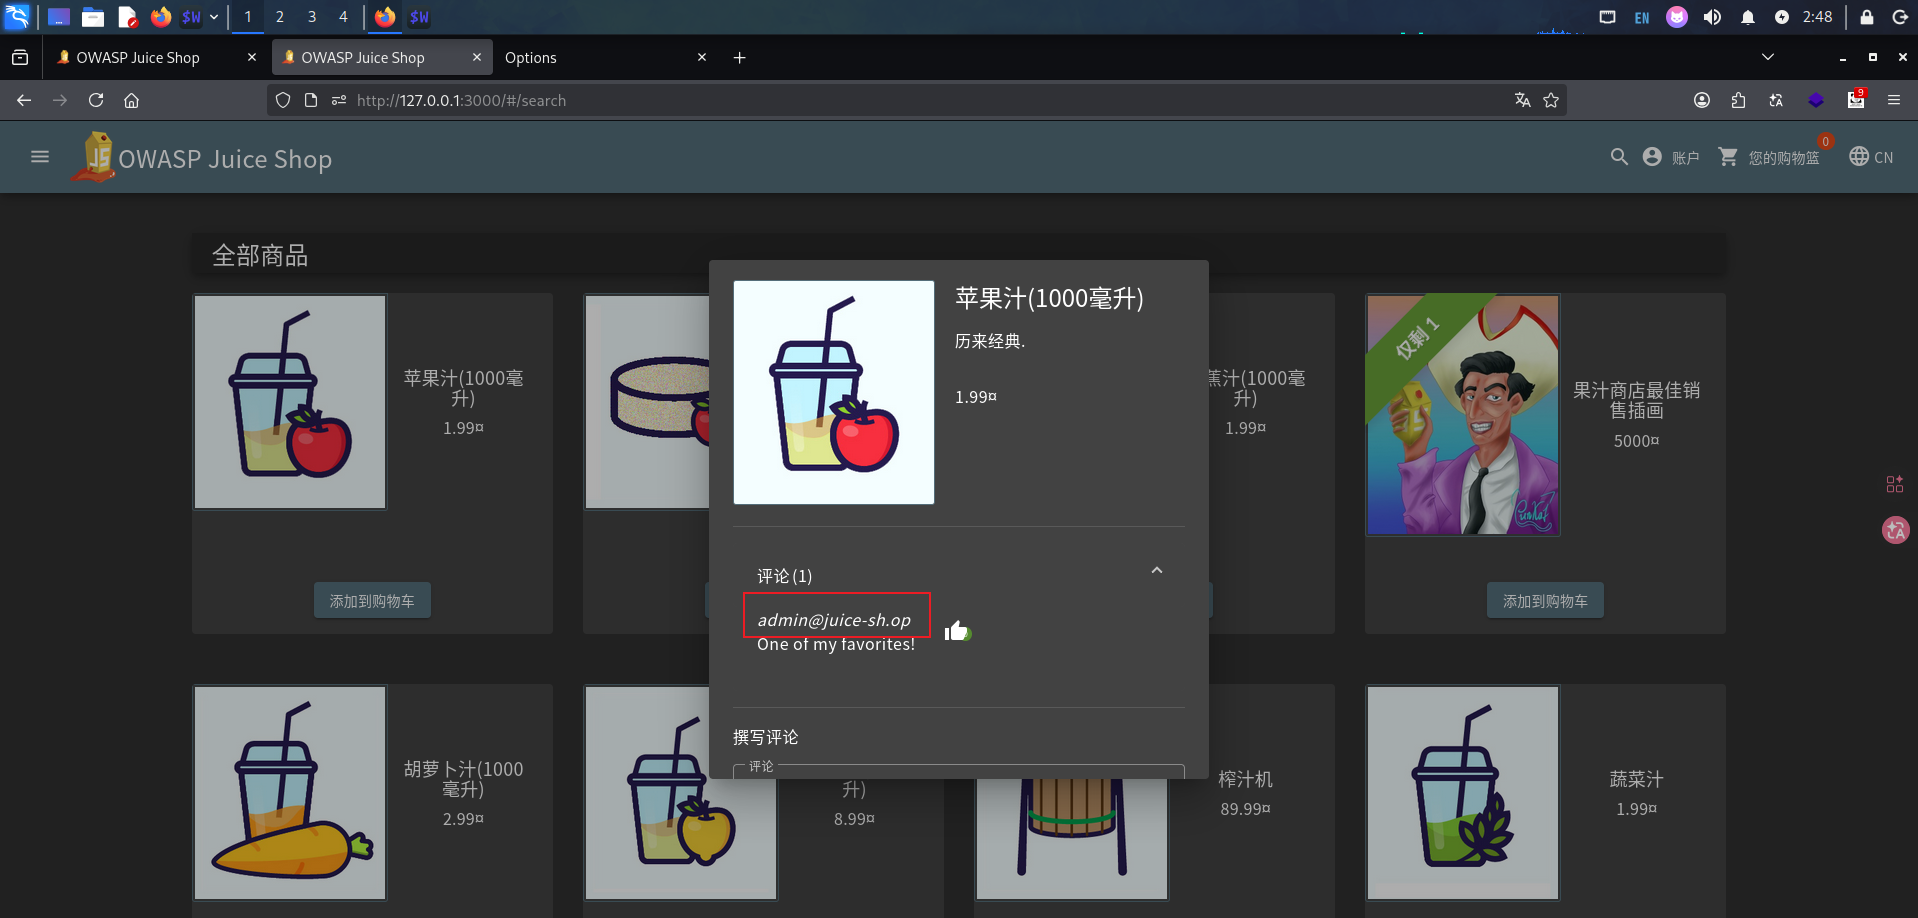Image resolution: width=1918 pixels, height=918 pixels.
Task: Open the Firefox View icon in the tab bar
Action: tap(20, 58)
